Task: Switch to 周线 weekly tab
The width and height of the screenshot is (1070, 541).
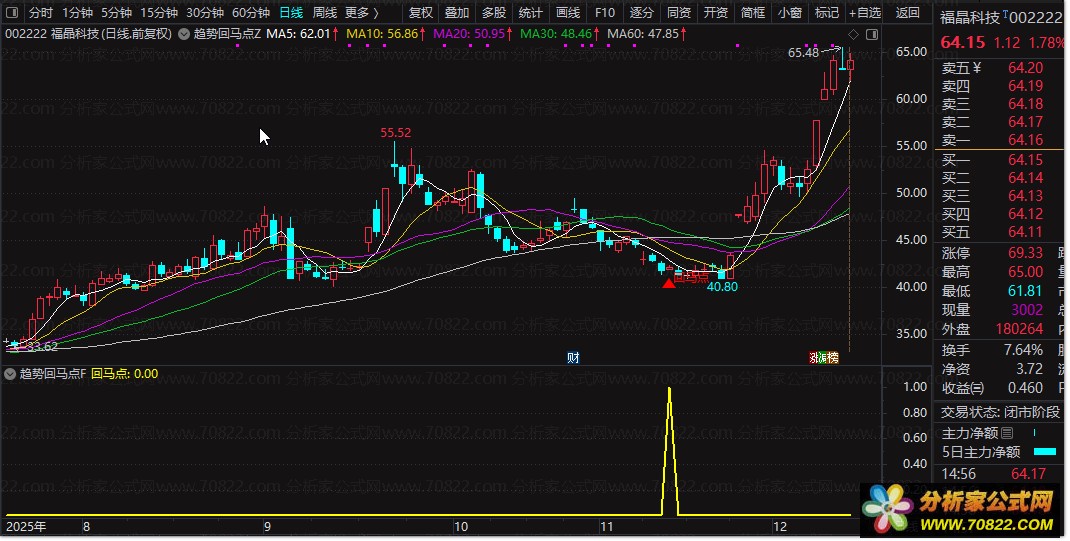Action: click(325, 12)
